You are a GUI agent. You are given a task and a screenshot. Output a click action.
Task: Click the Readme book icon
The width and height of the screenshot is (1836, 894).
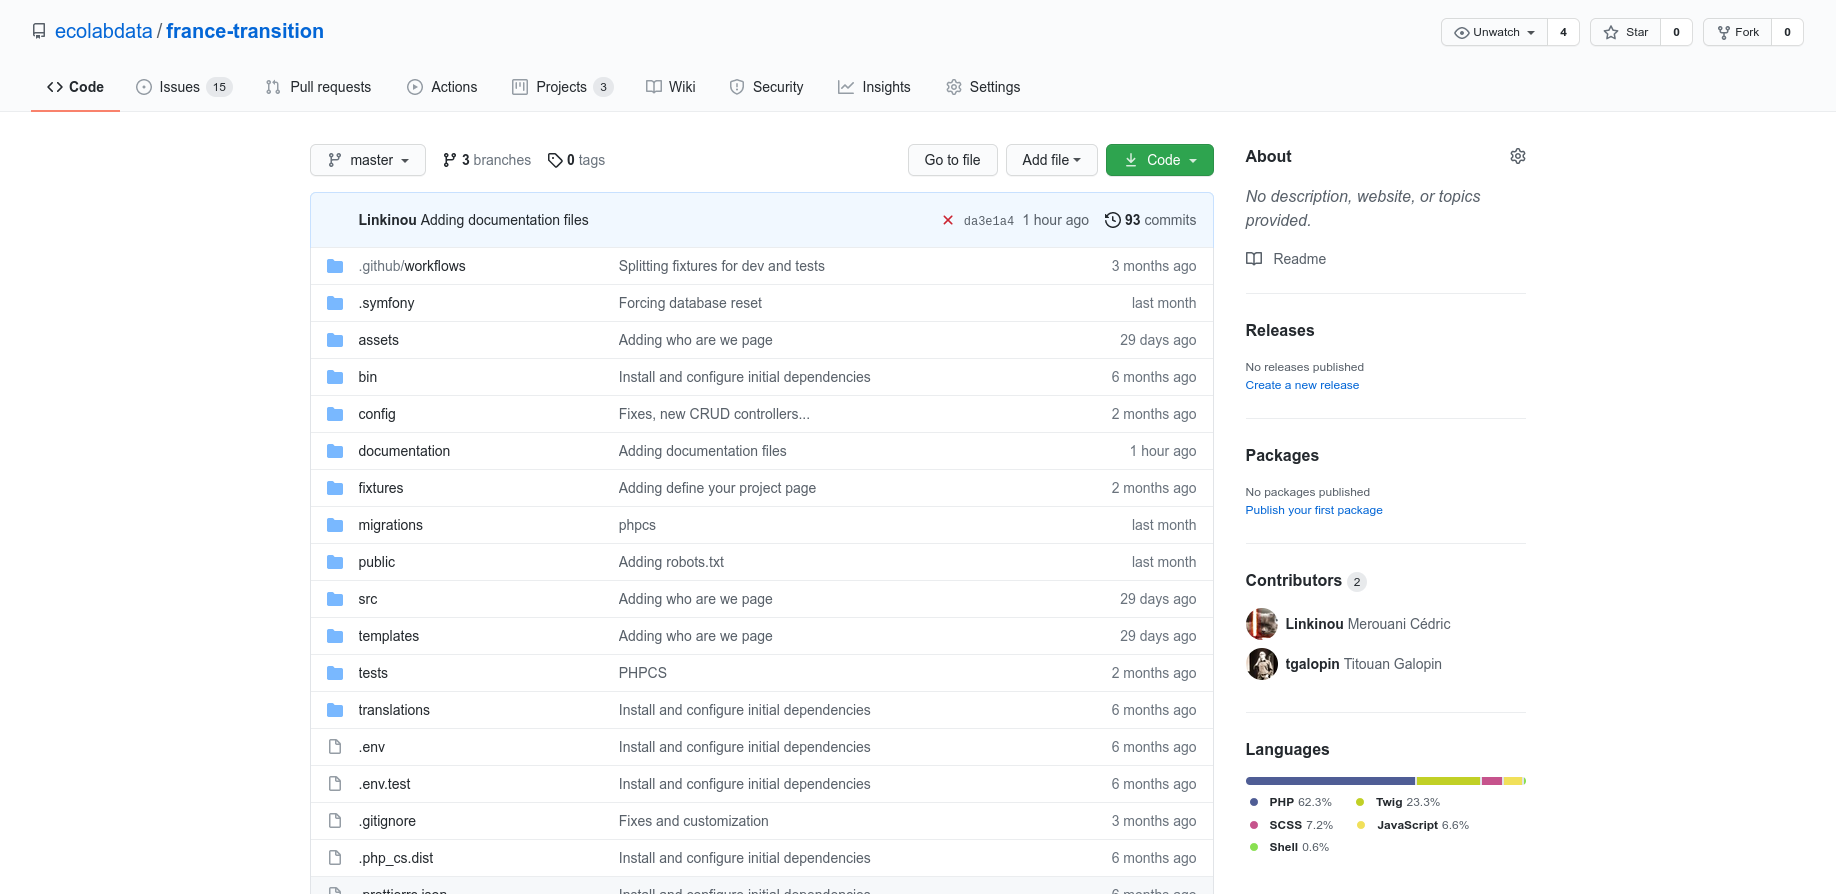pos(1254,259)
